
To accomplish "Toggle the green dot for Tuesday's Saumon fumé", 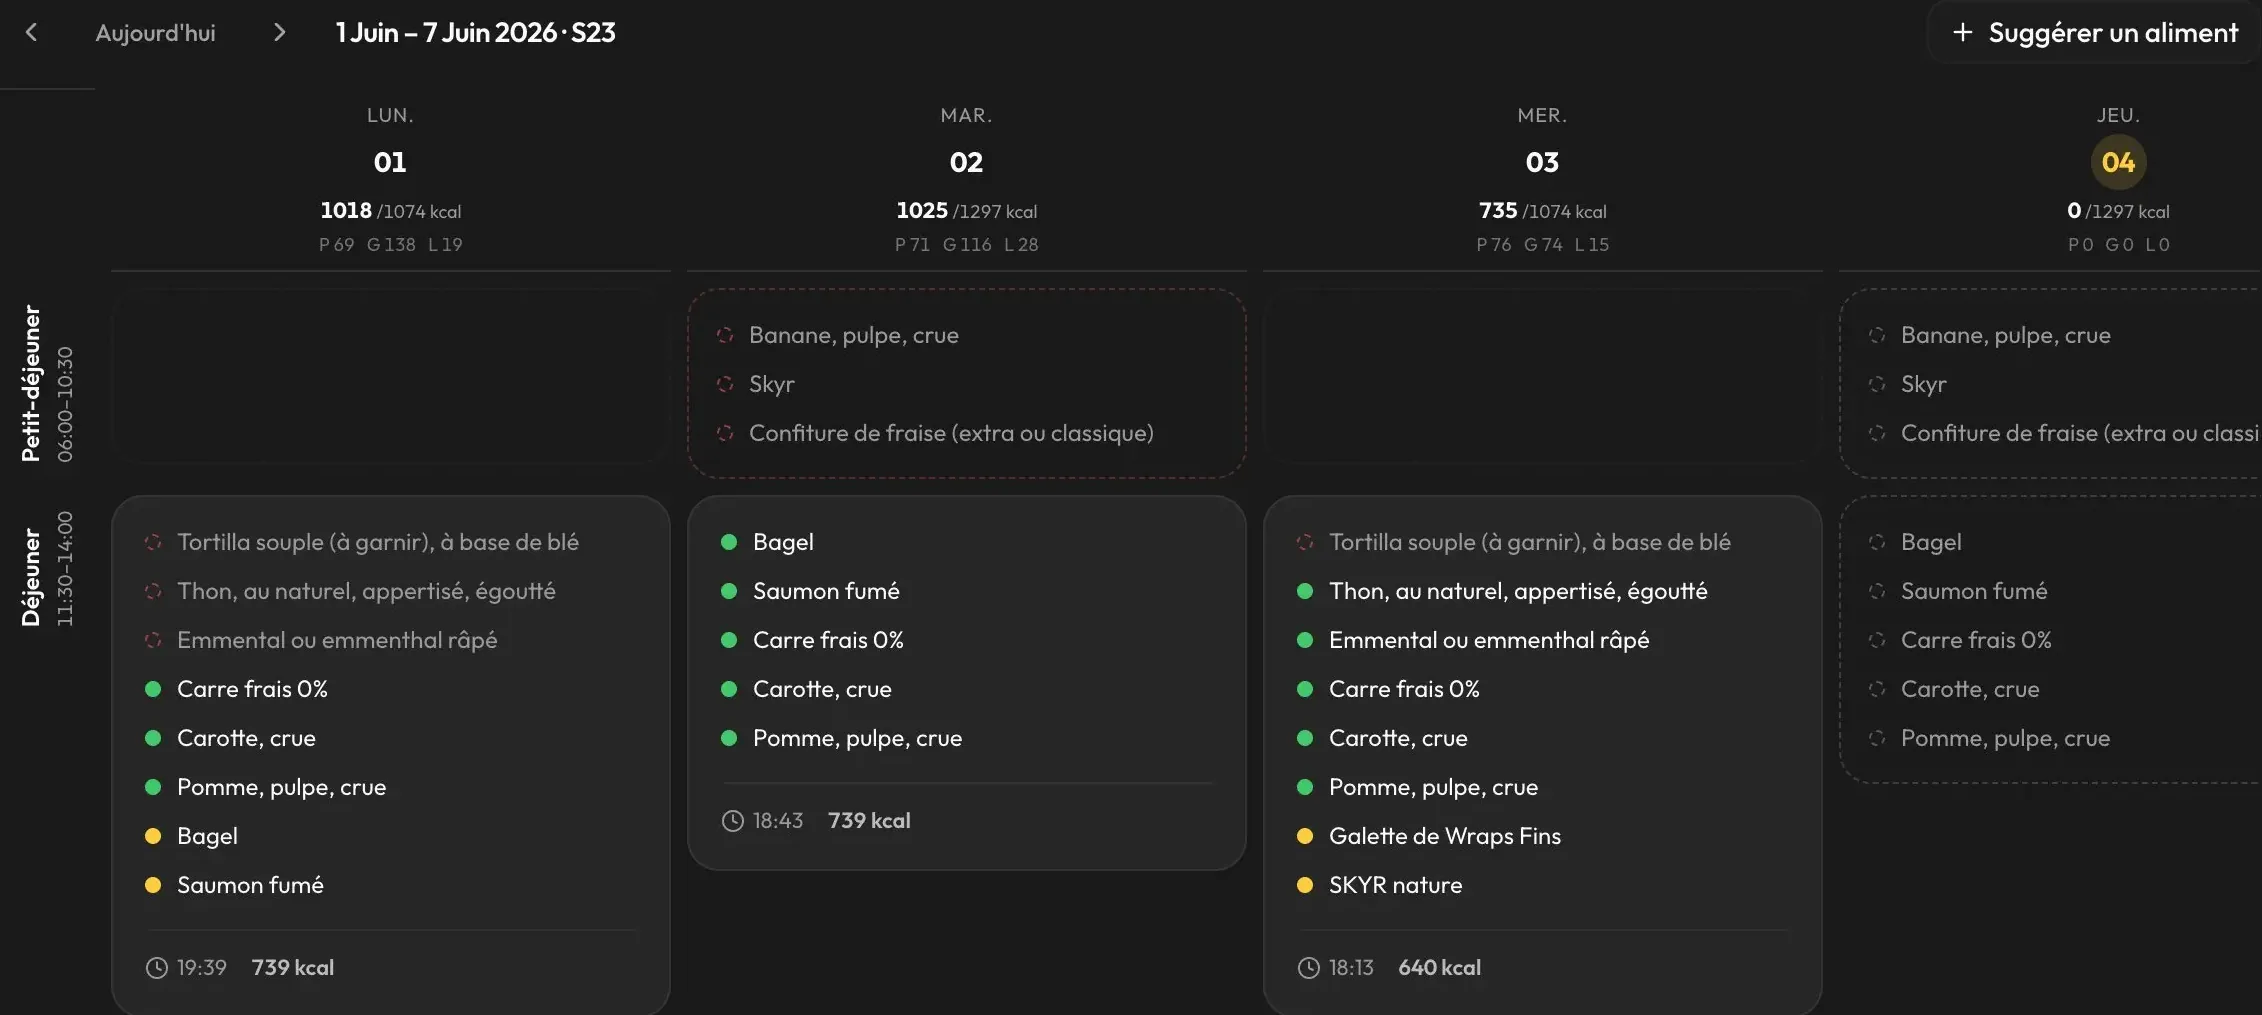I will point(729,591).
